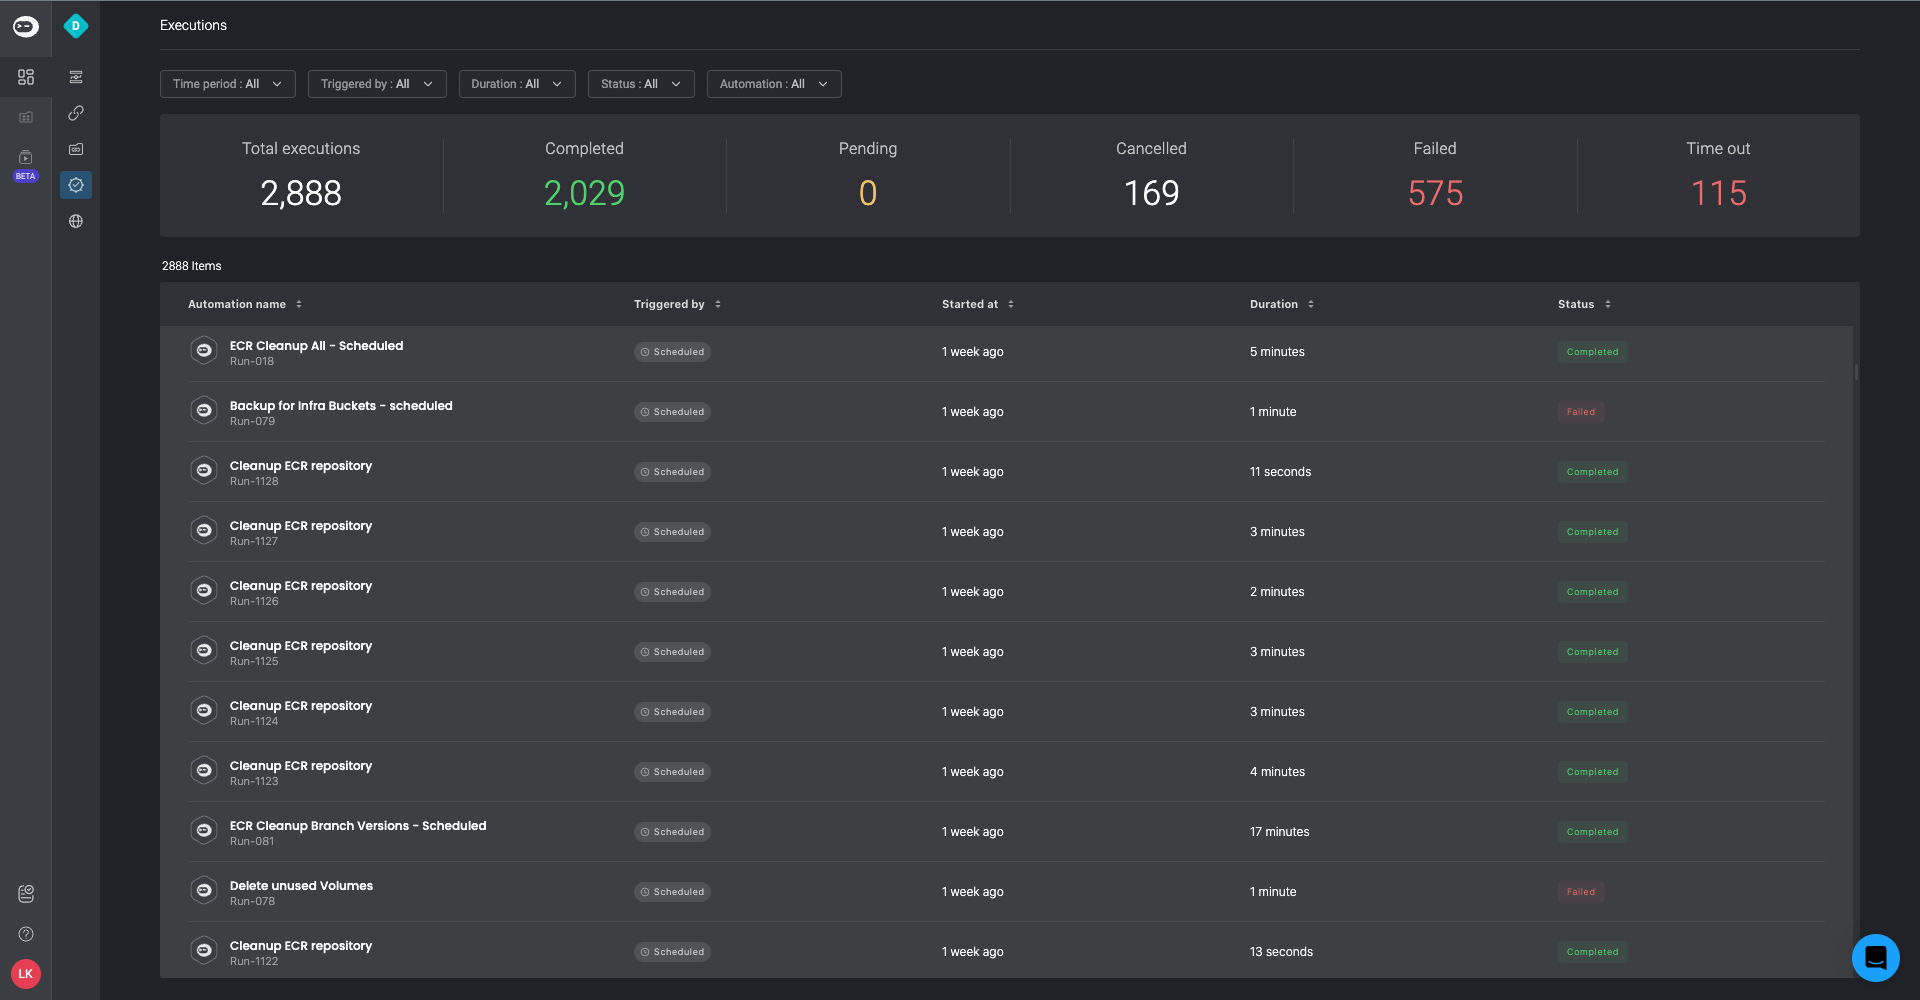This screenshot has width=1920, height=1000.
Task: Click the 17 minutes duration cell
Action: pos(1279,832)
